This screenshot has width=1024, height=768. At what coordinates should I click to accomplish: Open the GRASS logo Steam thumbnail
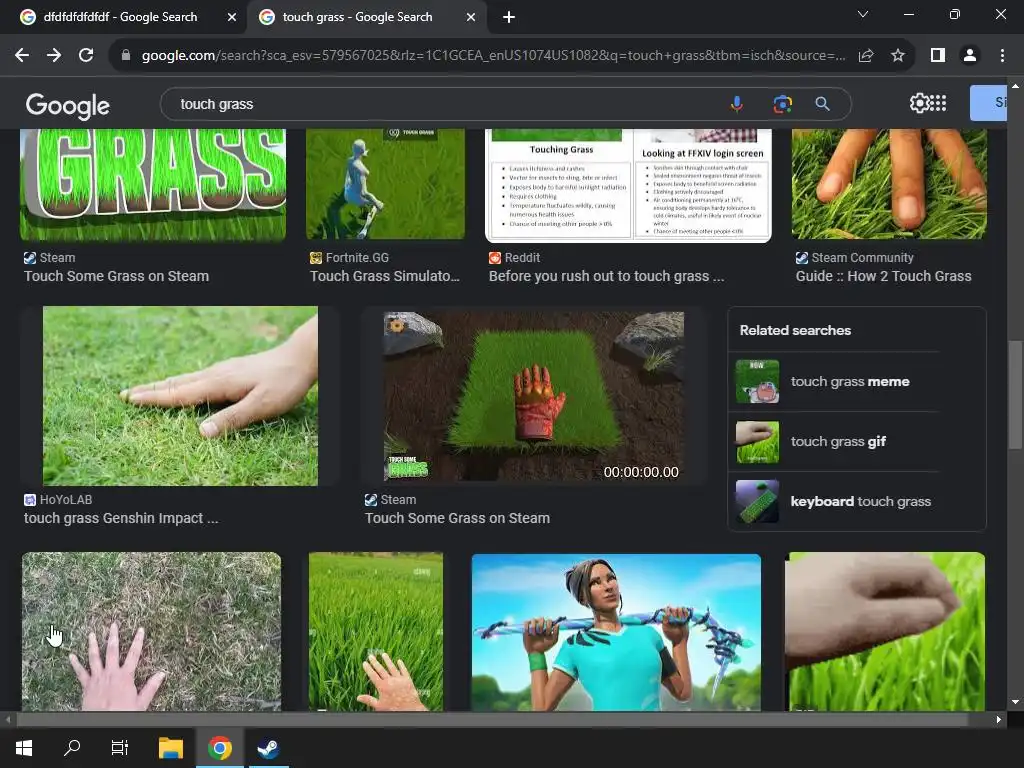coord(153,185)
